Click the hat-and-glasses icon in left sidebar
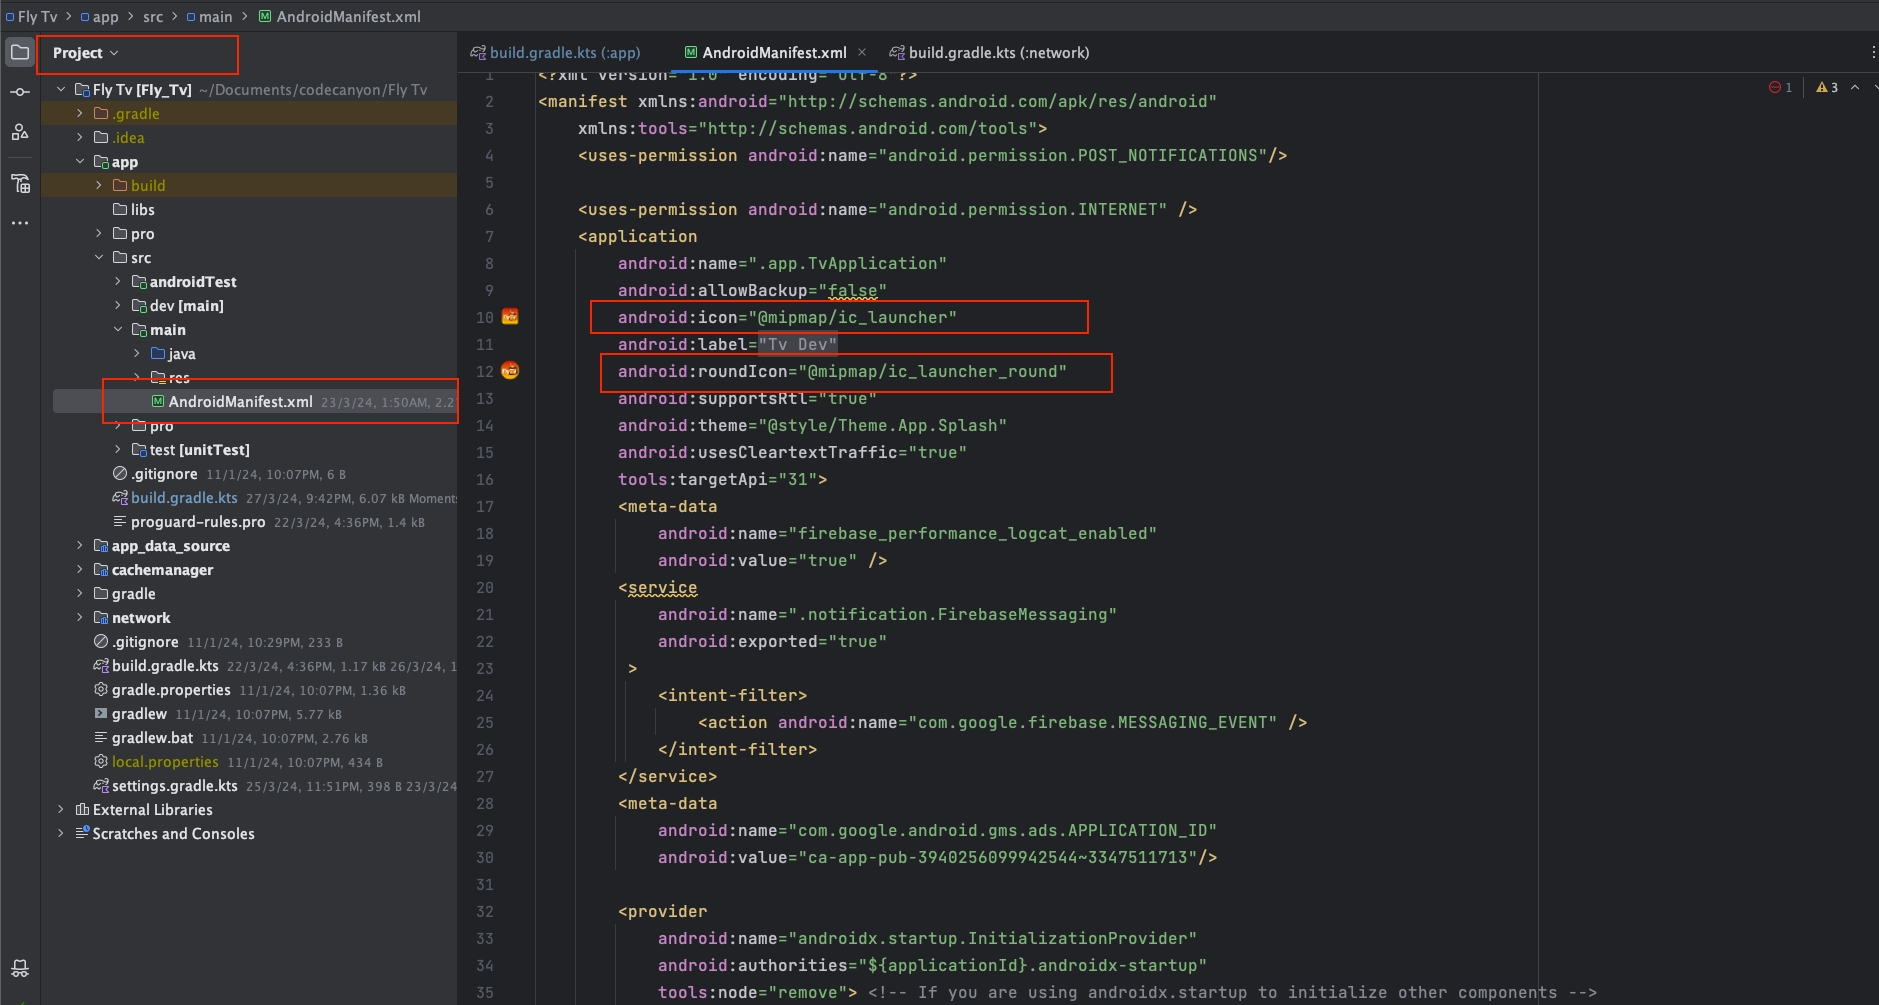The image size is (1879, 1005). (20, 968)
